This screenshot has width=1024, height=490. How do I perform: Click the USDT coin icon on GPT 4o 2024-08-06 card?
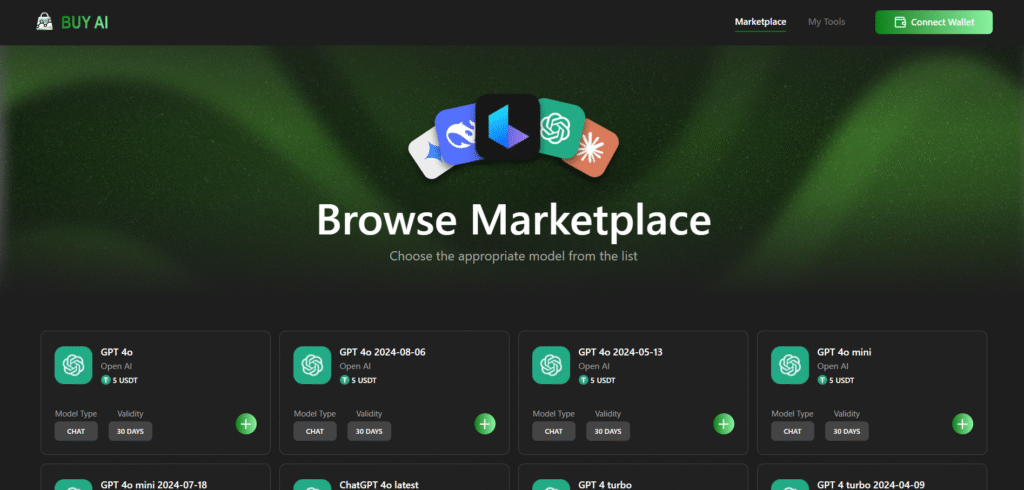(344, 380)
